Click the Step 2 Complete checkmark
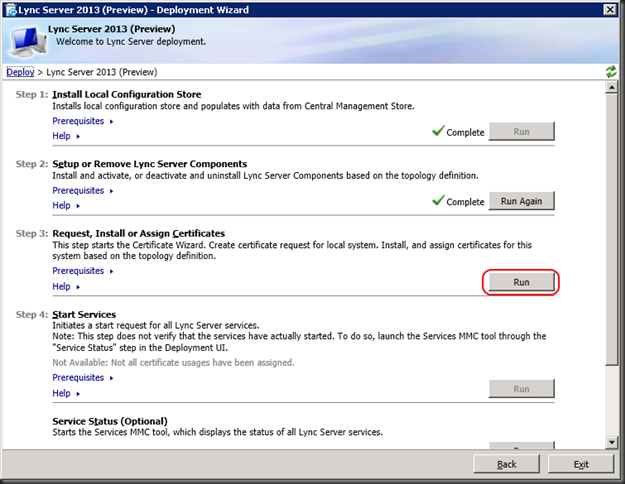The image size is (625, 484). 438,200
